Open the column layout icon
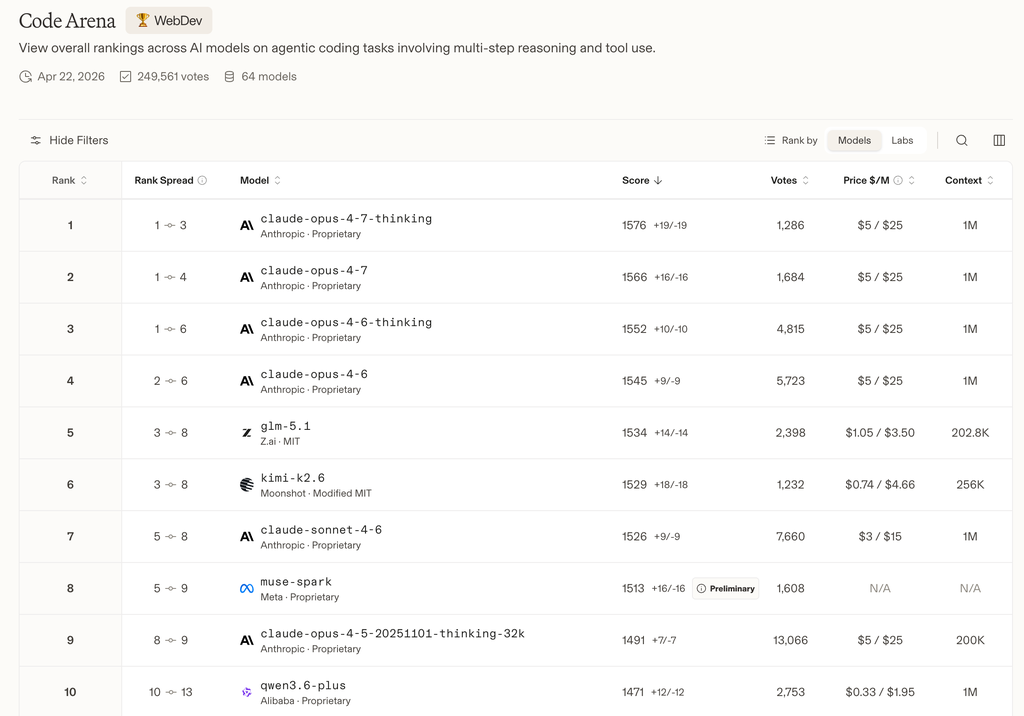Image resolution: width=1024 pixels, height=716 pixels. click(999, 141)
